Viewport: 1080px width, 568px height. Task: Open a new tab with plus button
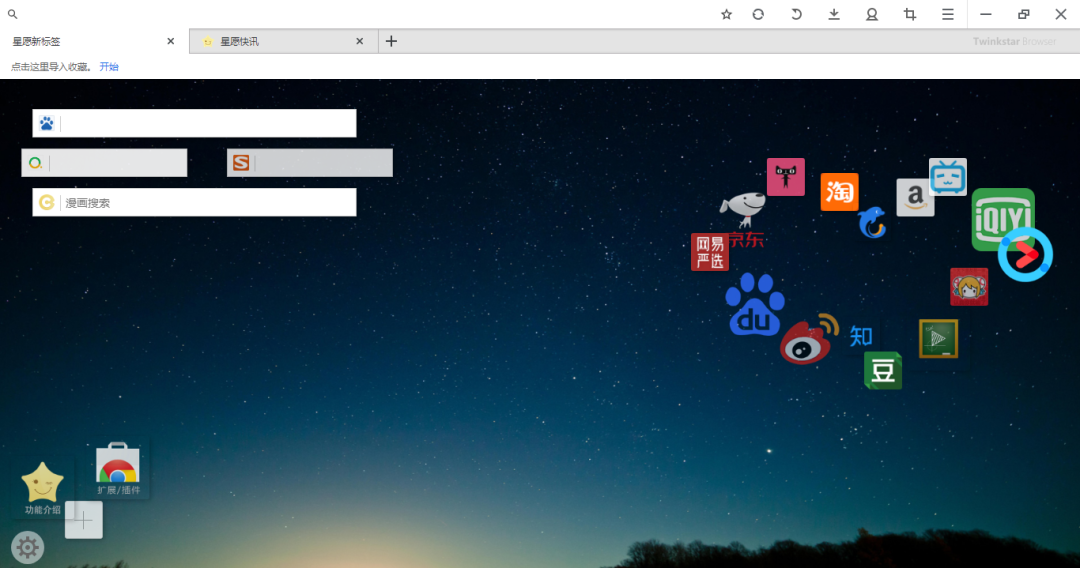tap(391, 41)
